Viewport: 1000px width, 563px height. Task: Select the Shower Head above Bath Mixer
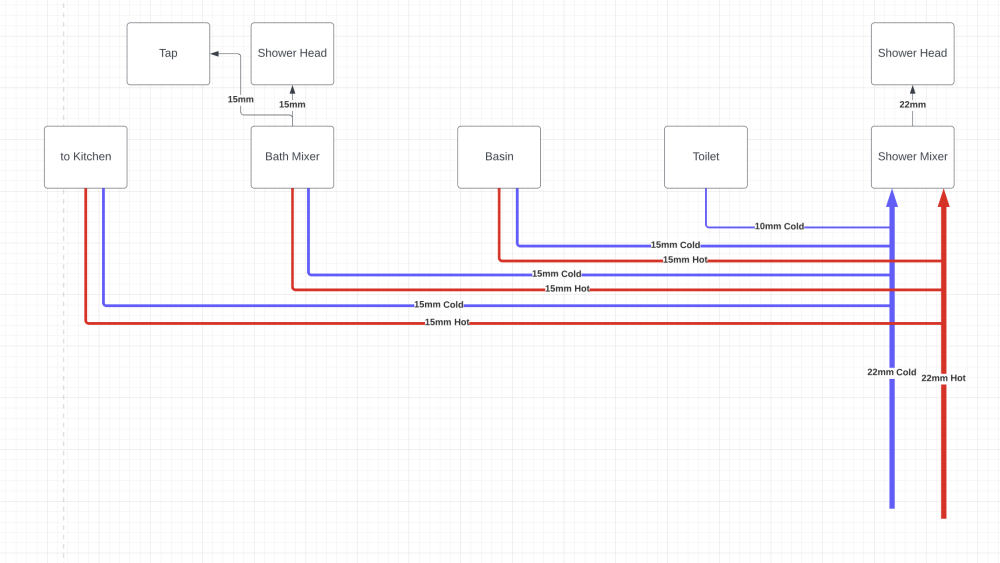(292, 54)
